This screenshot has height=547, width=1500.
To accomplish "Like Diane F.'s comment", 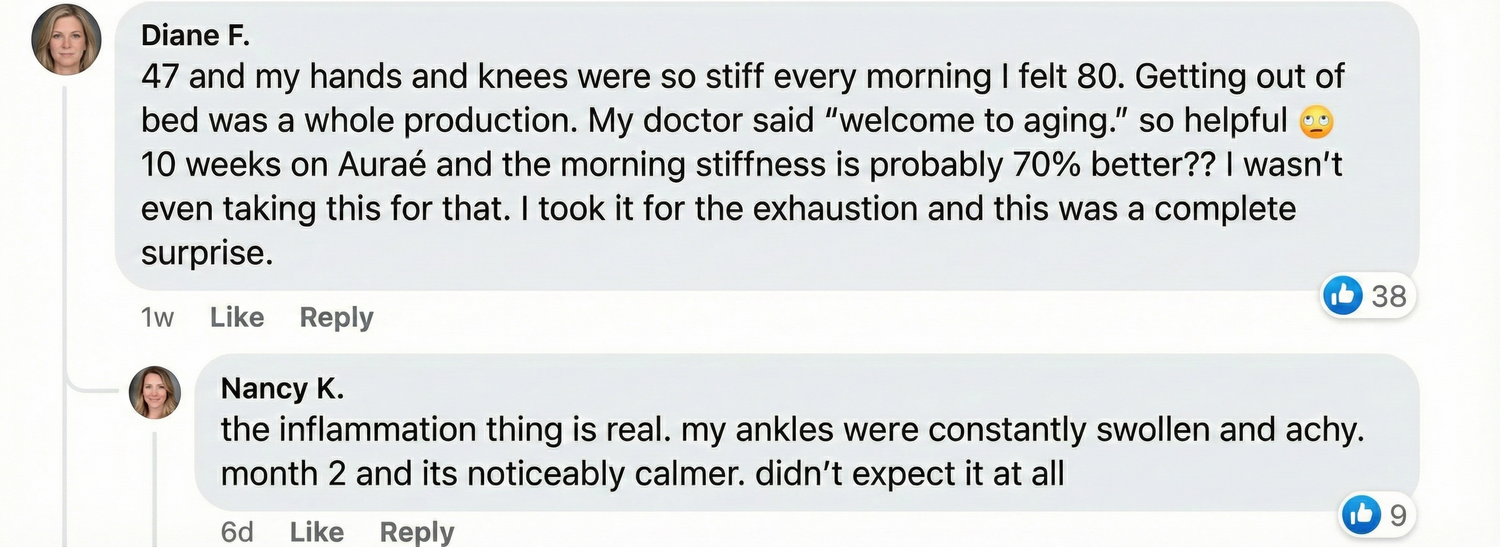I will coord(237,318).
